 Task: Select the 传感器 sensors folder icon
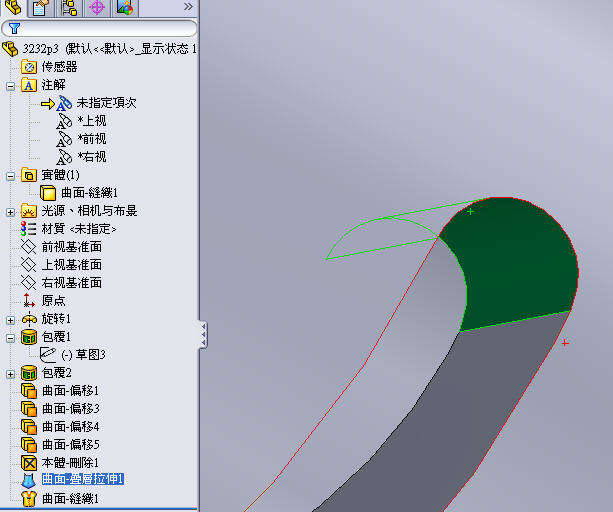tap(29, 67)
